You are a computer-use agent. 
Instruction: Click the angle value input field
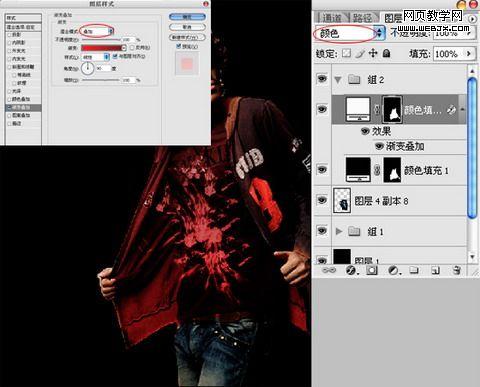103,68
